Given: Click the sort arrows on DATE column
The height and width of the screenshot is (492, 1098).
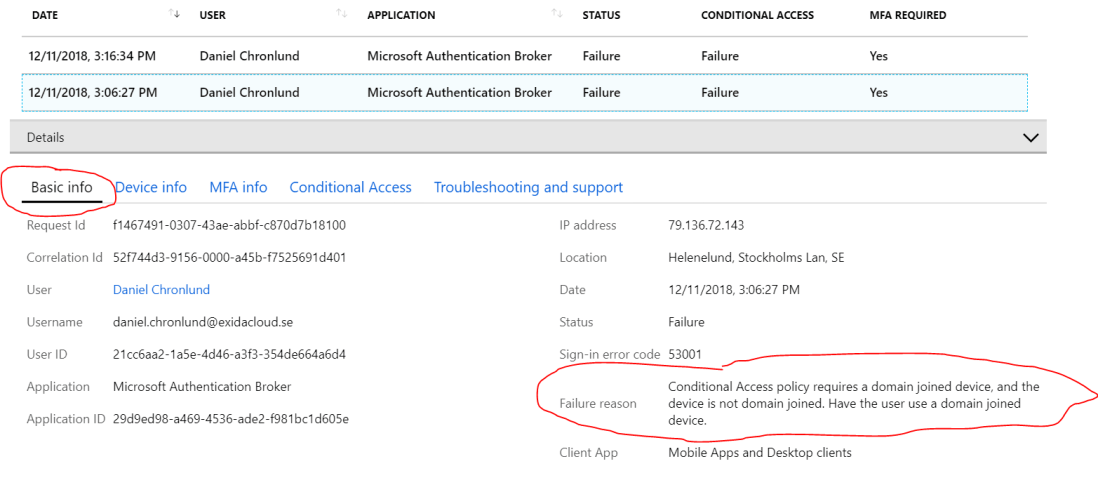Looking at the screenshot, I should pos(176,14).
